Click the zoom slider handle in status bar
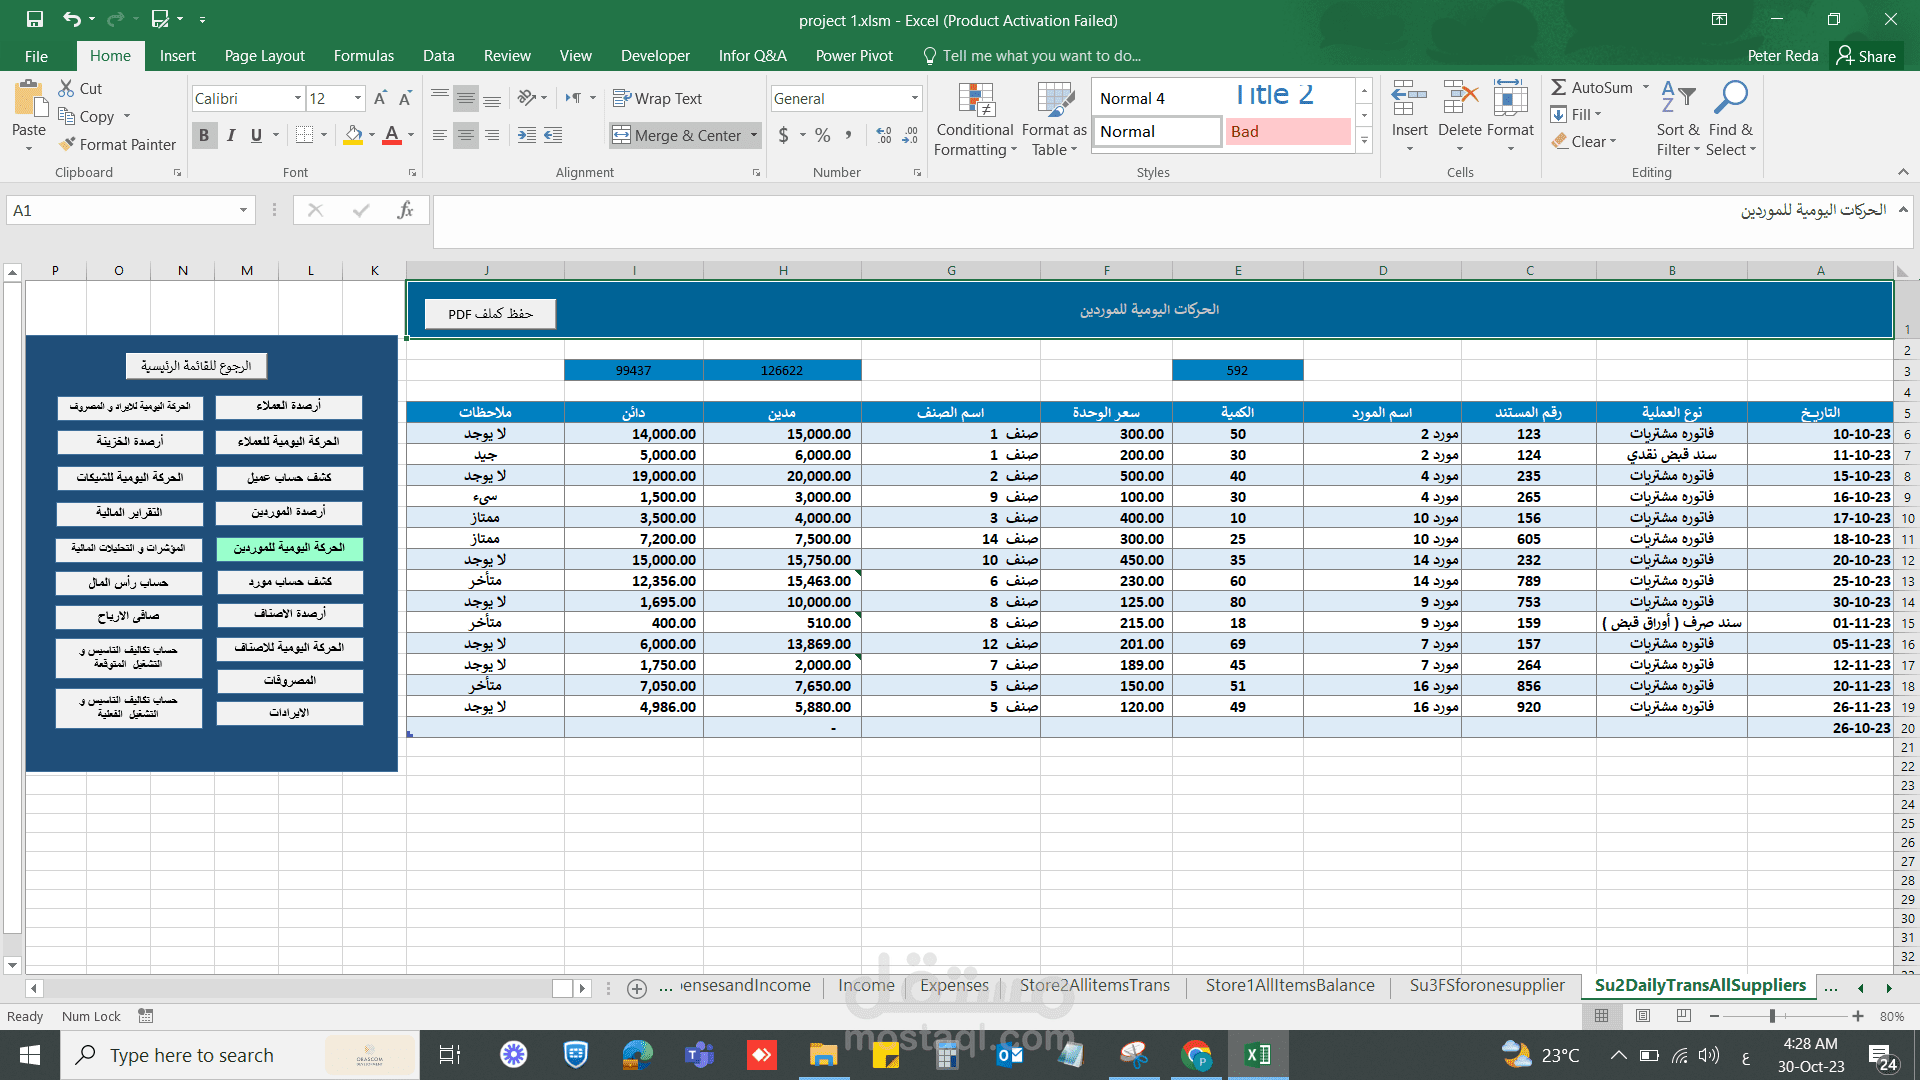 [x=1772, y=1016]
